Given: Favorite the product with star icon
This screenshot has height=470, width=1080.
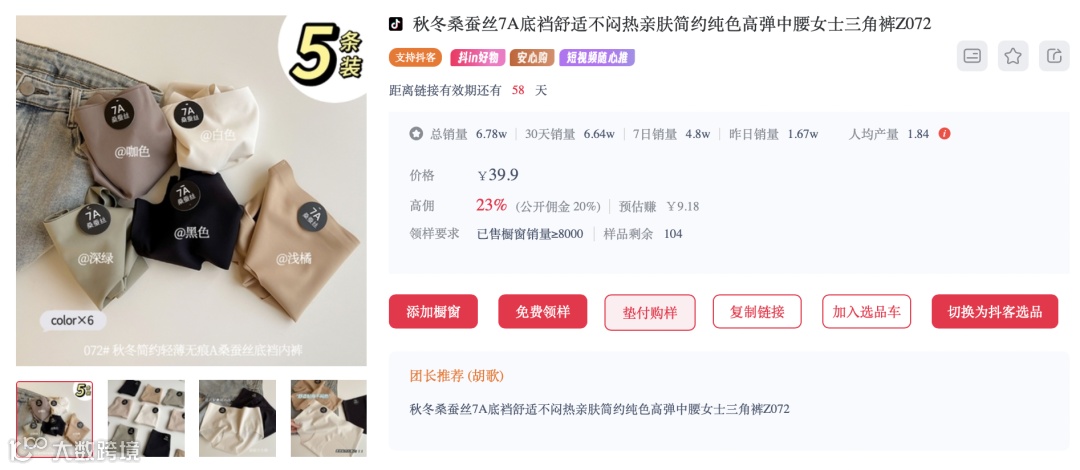Looking at the screenshot, I should (x=1012, y=56).
